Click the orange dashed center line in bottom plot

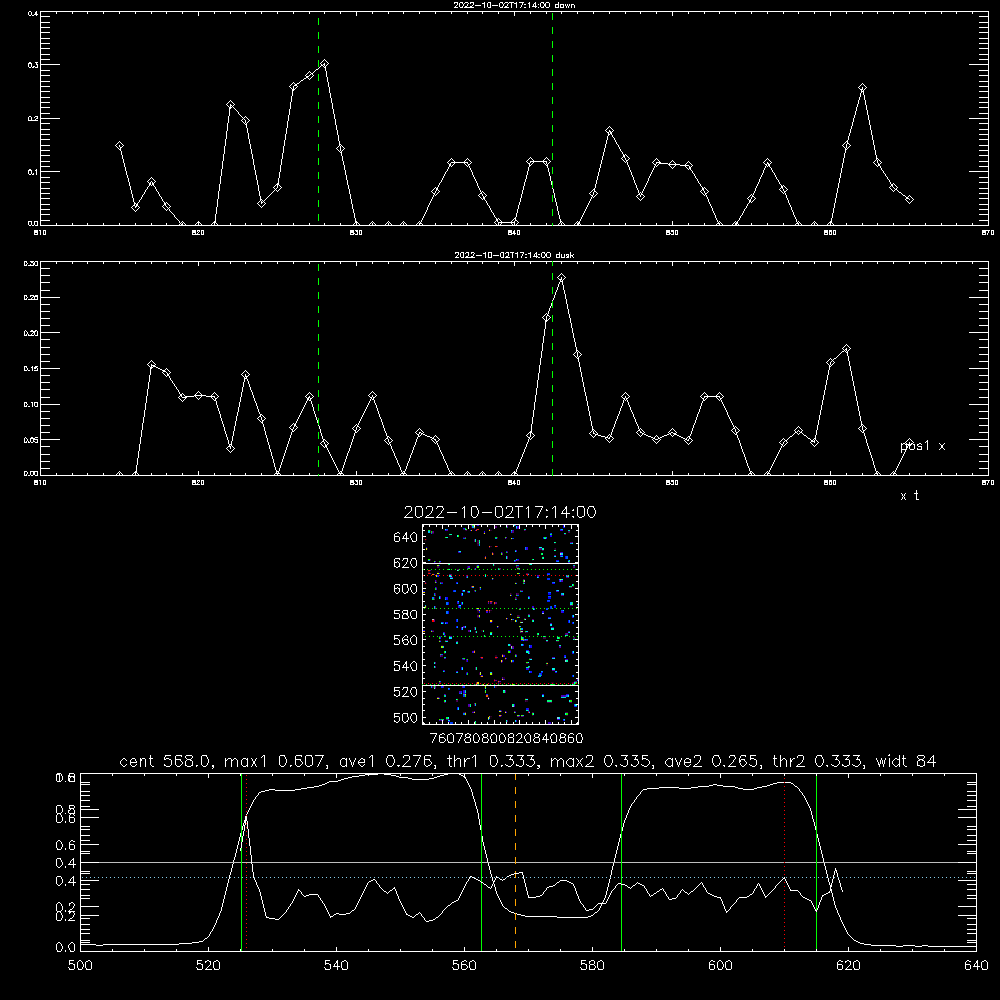point(515,862)
